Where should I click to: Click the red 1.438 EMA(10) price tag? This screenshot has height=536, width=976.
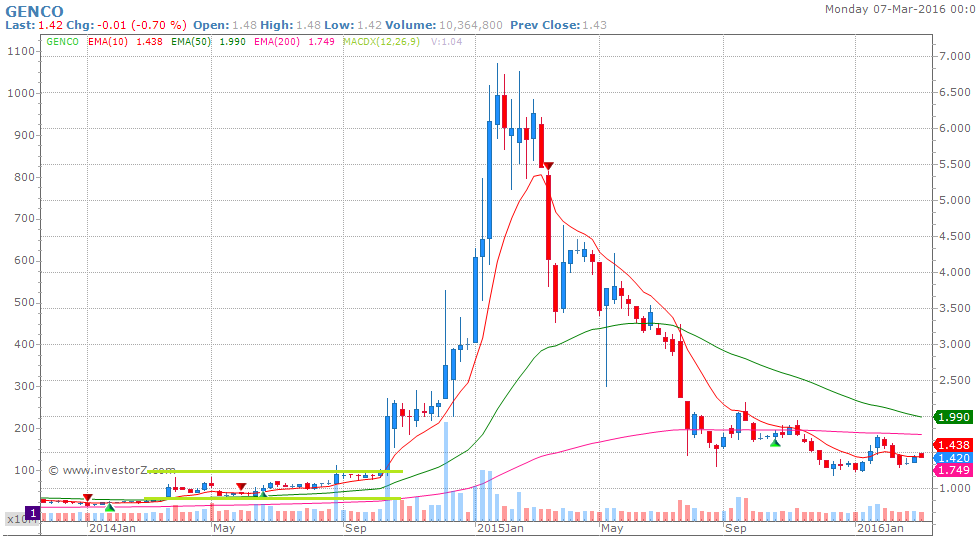point(953,445)
